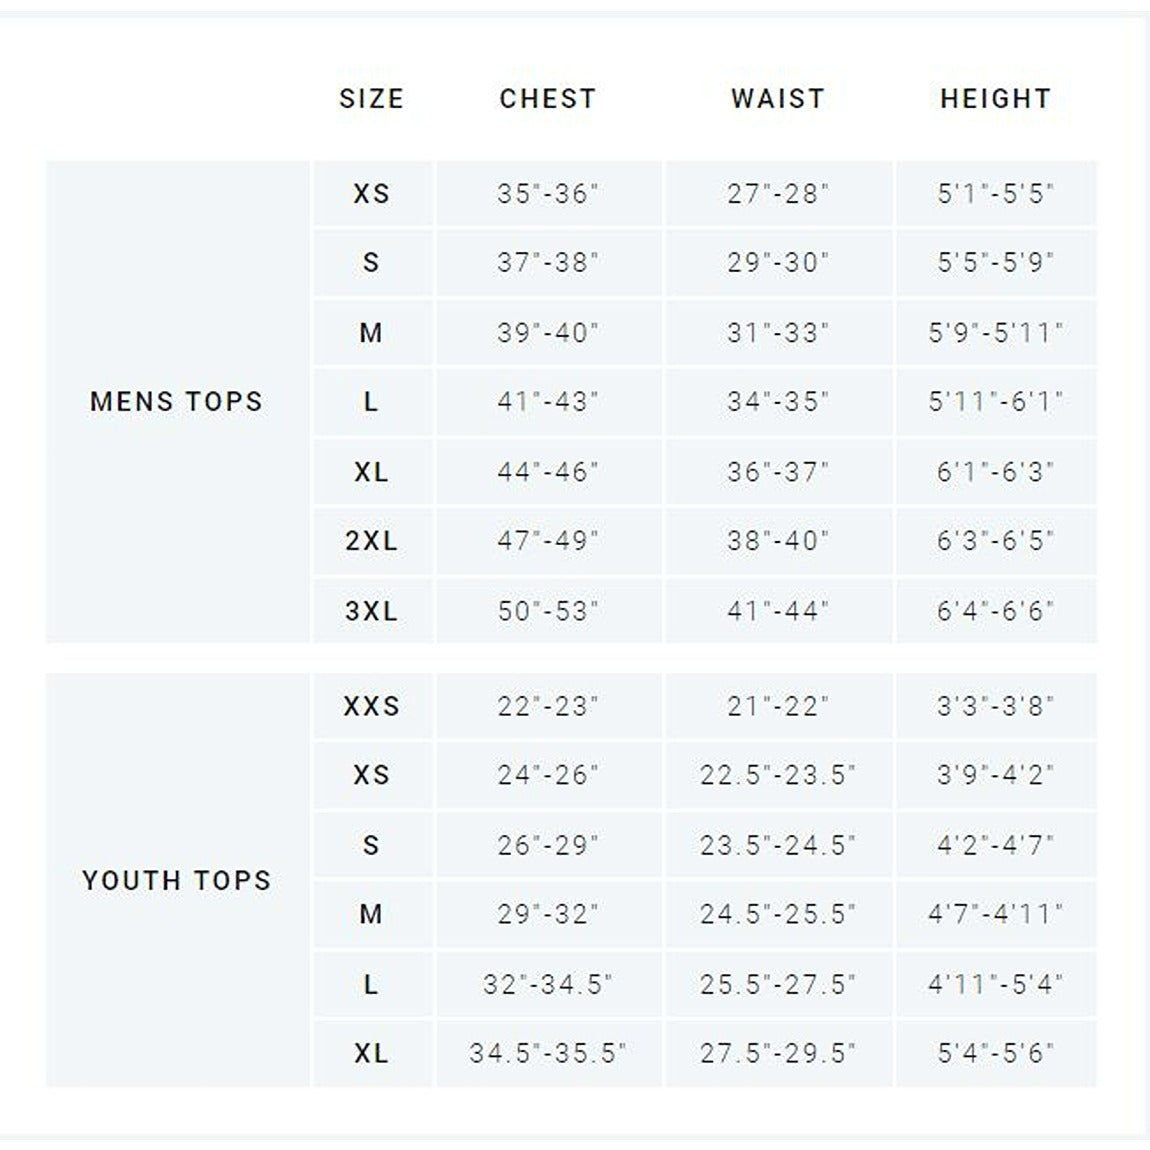Click the CHEST column header
Viewport: 1150px width, 1150px height.
[x=548, y=99]
